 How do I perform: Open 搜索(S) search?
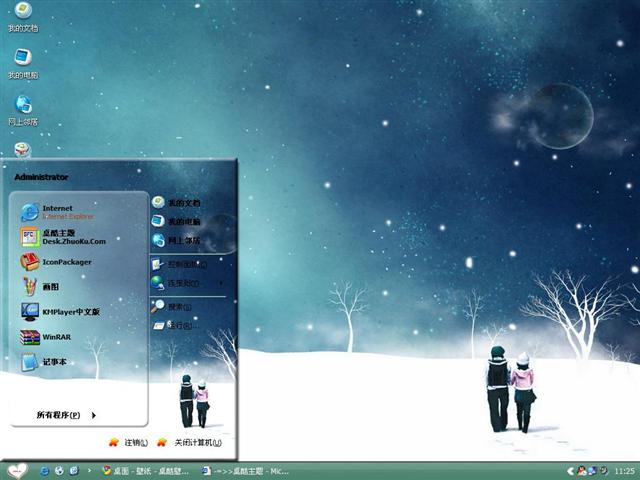(171, 306)
